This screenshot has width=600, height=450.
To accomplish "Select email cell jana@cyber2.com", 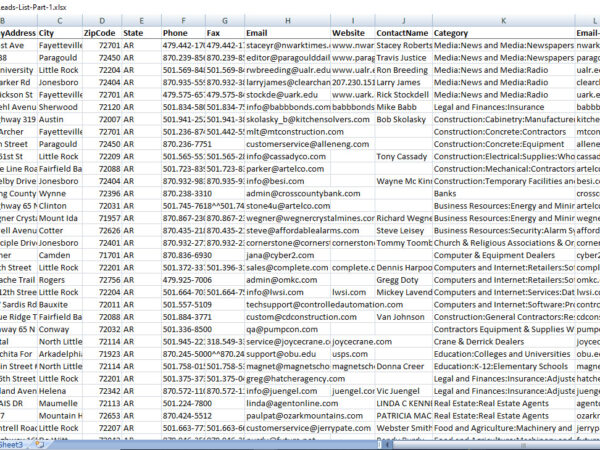I will pyautogui.click(x=288, y=255).
